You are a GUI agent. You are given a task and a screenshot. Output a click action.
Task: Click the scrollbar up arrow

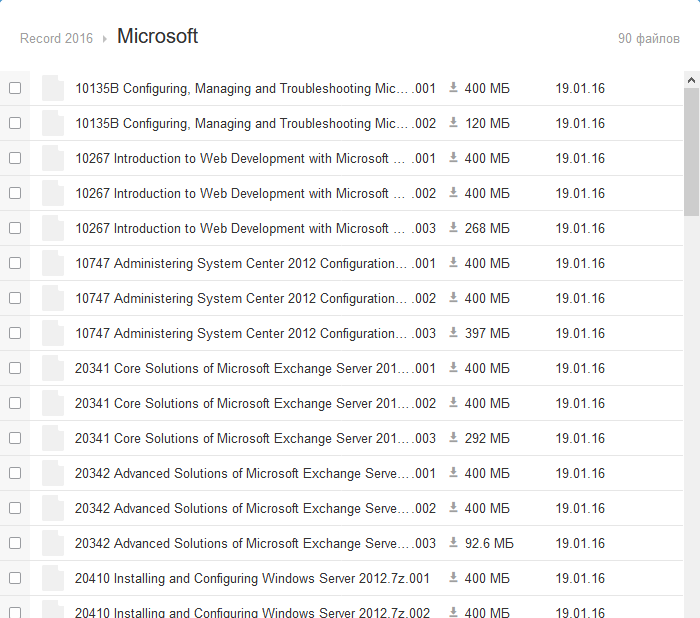click(691, 80)
